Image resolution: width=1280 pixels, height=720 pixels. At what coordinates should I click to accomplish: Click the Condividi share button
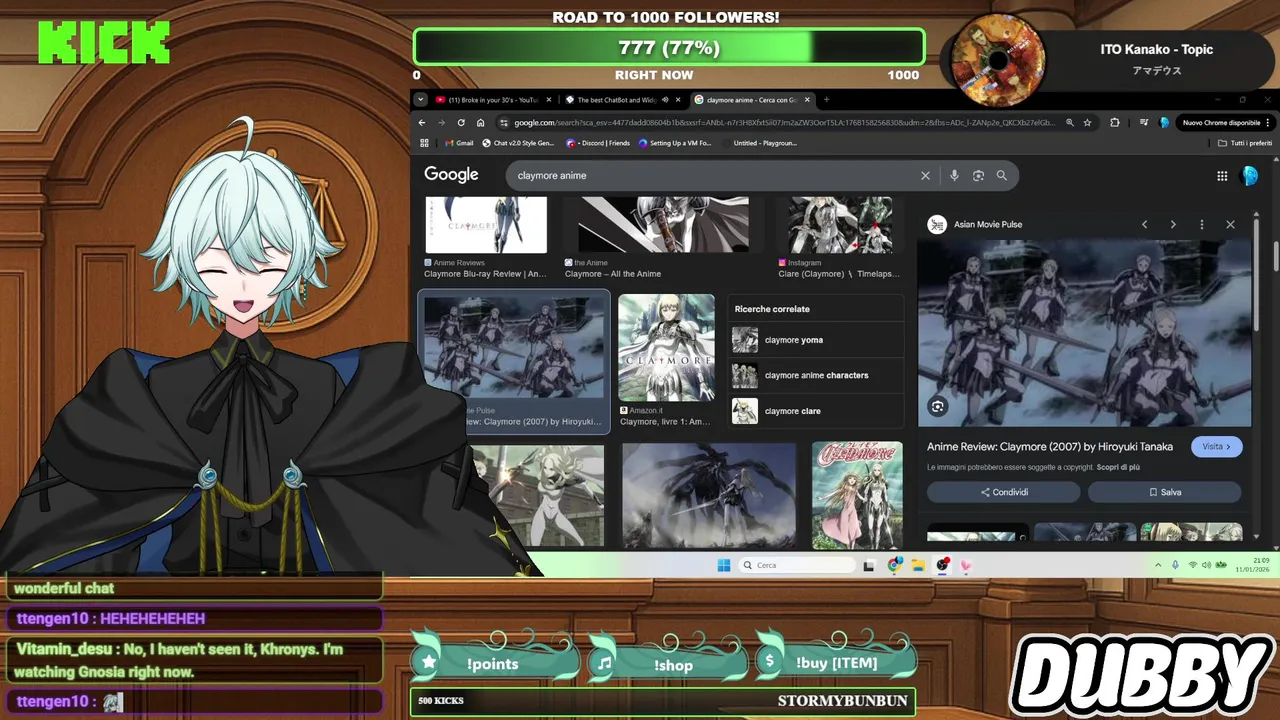pos(1004,492)
